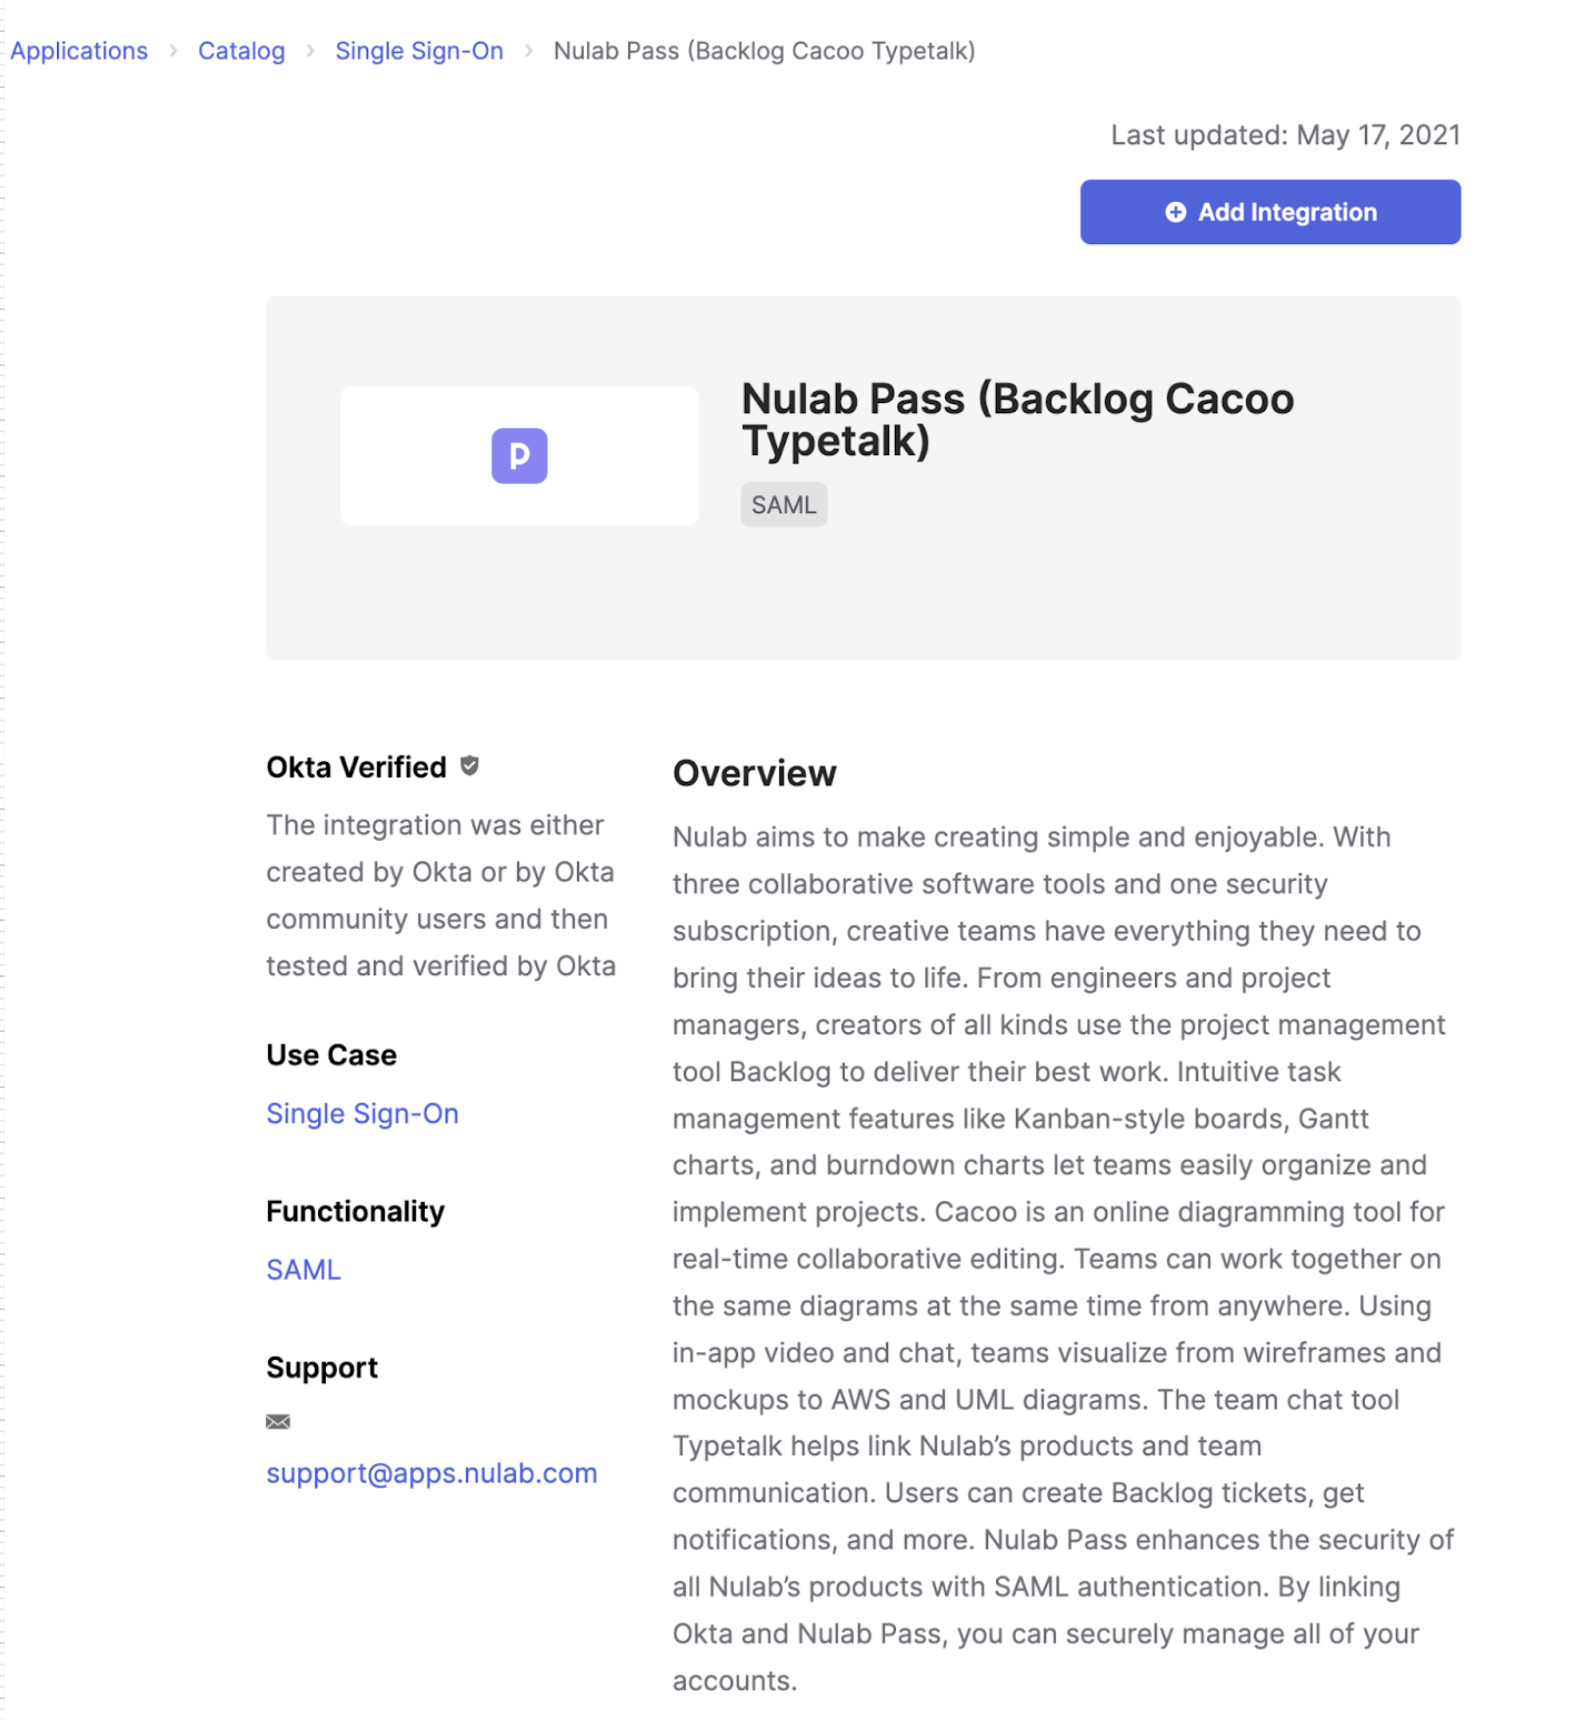Click the plus icon on Add Integration
The image size is (1570, 1720).
[1175, 212]
